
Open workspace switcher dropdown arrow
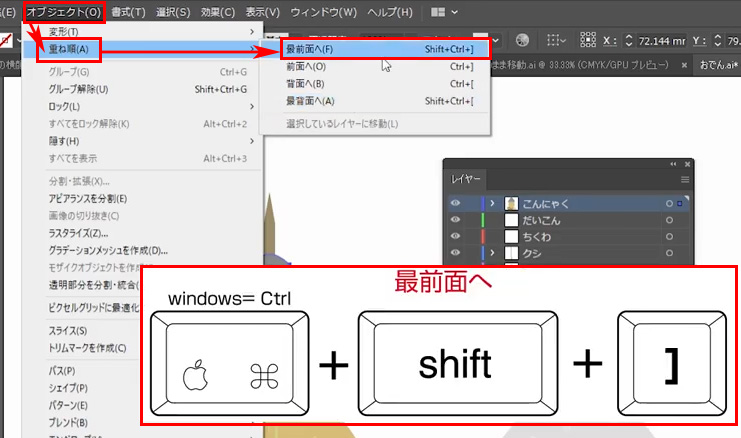455,12
